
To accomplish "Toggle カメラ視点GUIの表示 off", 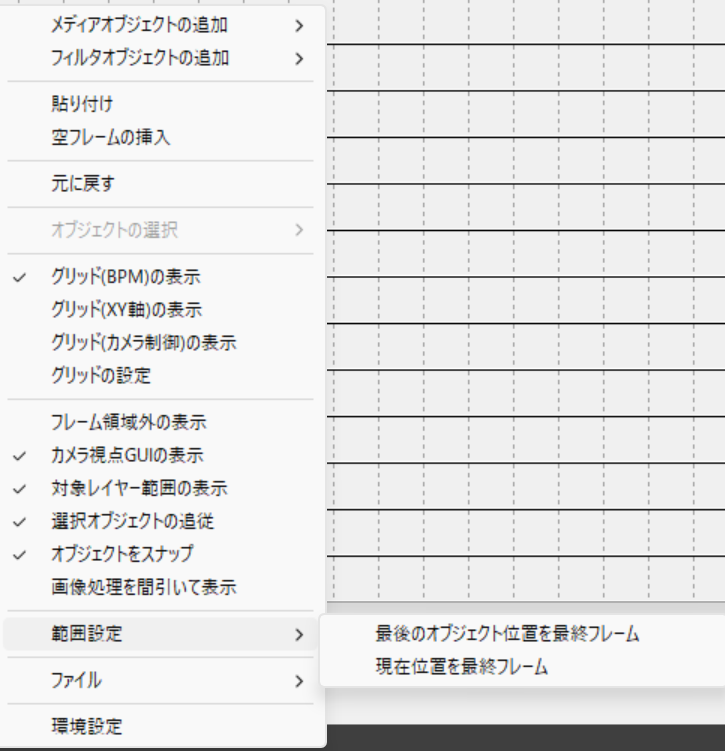I will 127,455.
